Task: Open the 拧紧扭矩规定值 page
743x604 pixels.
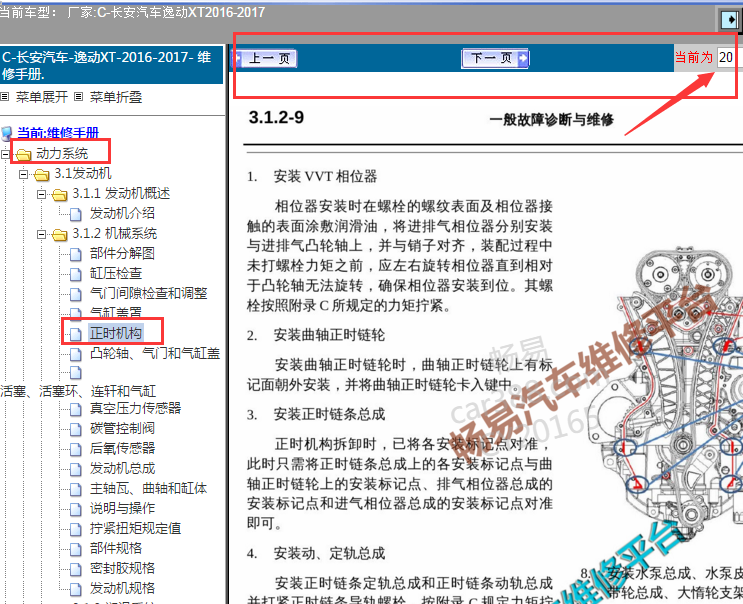Action: point(136,528)
